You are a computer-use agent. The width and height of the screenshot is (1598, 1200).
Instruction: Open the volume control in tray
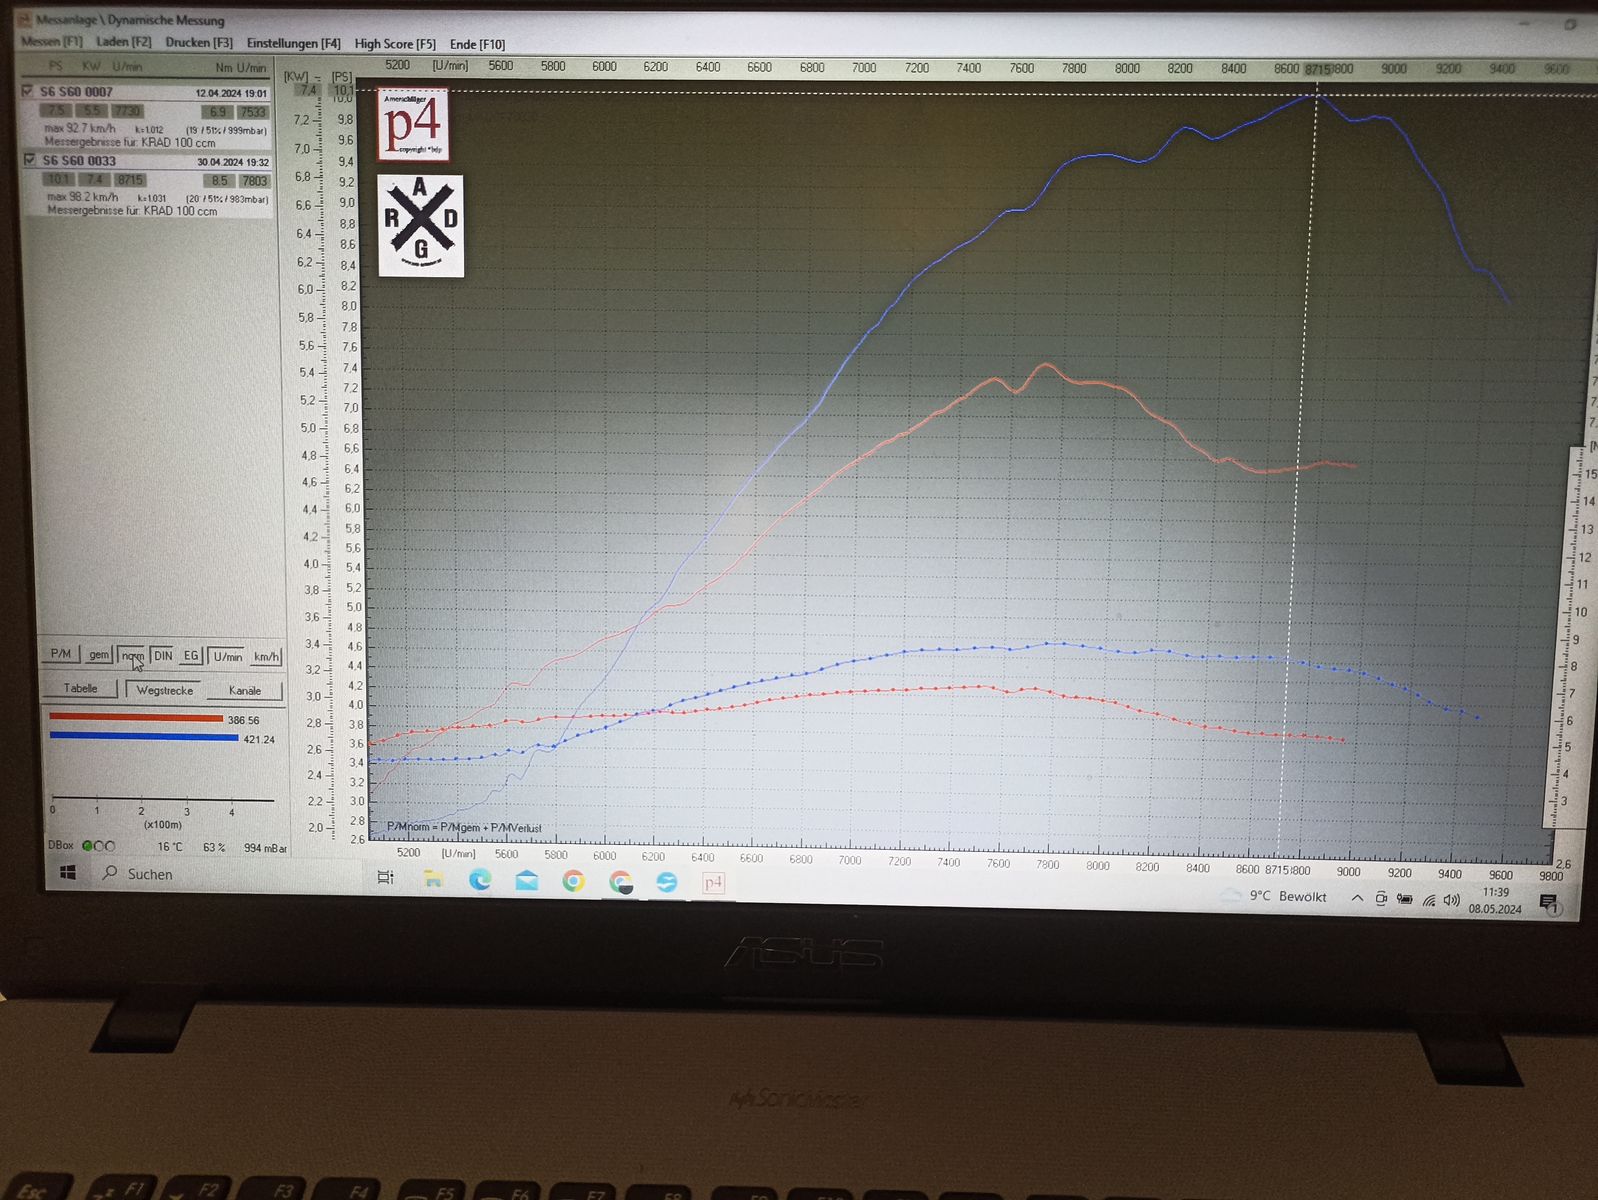[1451, 900]
